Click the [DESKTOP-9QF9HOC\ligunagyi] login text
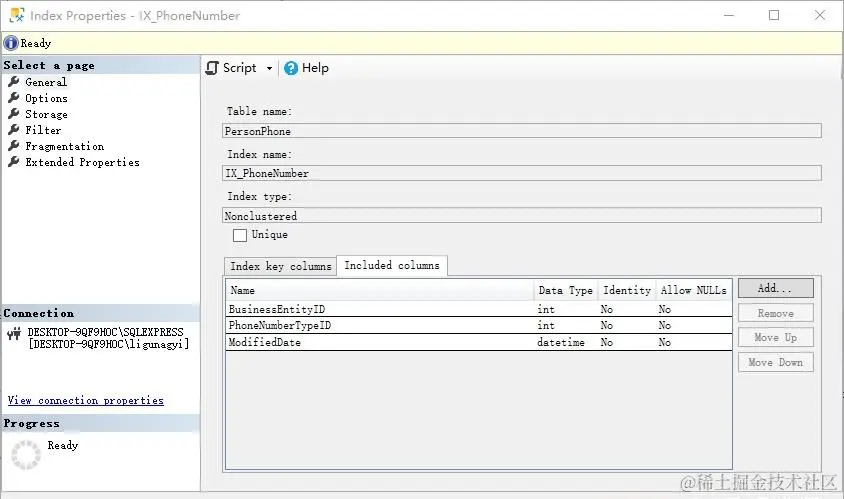844x499 pixels. tap(108, 344)
